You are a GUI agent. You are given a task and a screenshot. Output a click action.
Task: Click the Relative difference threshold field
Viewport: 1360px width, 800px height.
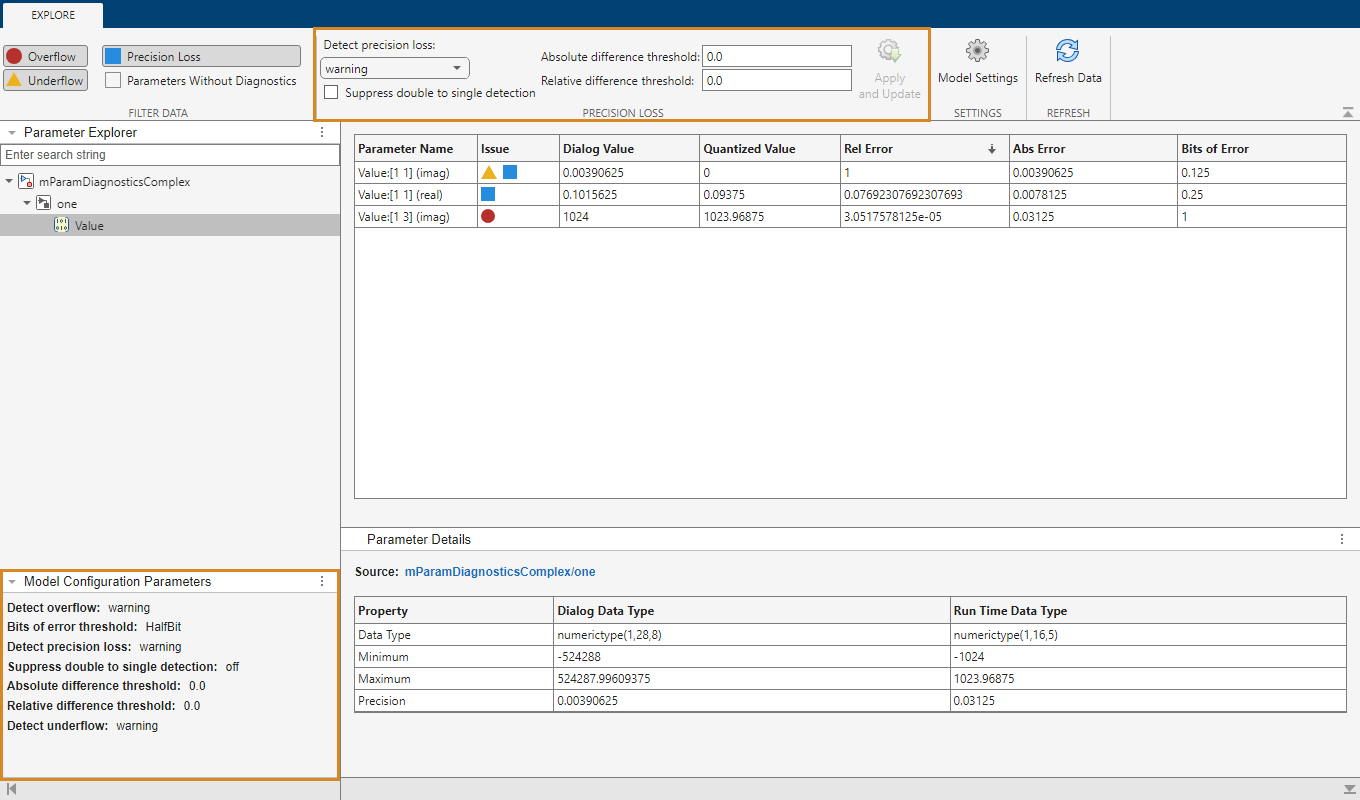tap(777, 81)
